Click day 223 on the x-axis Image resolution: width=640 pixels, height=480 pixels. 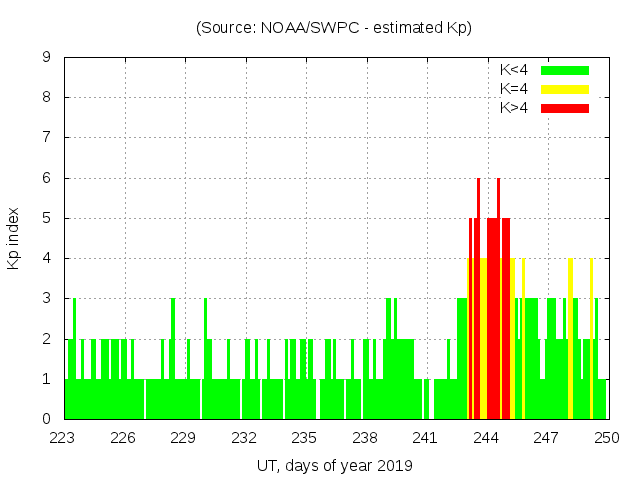64,437
